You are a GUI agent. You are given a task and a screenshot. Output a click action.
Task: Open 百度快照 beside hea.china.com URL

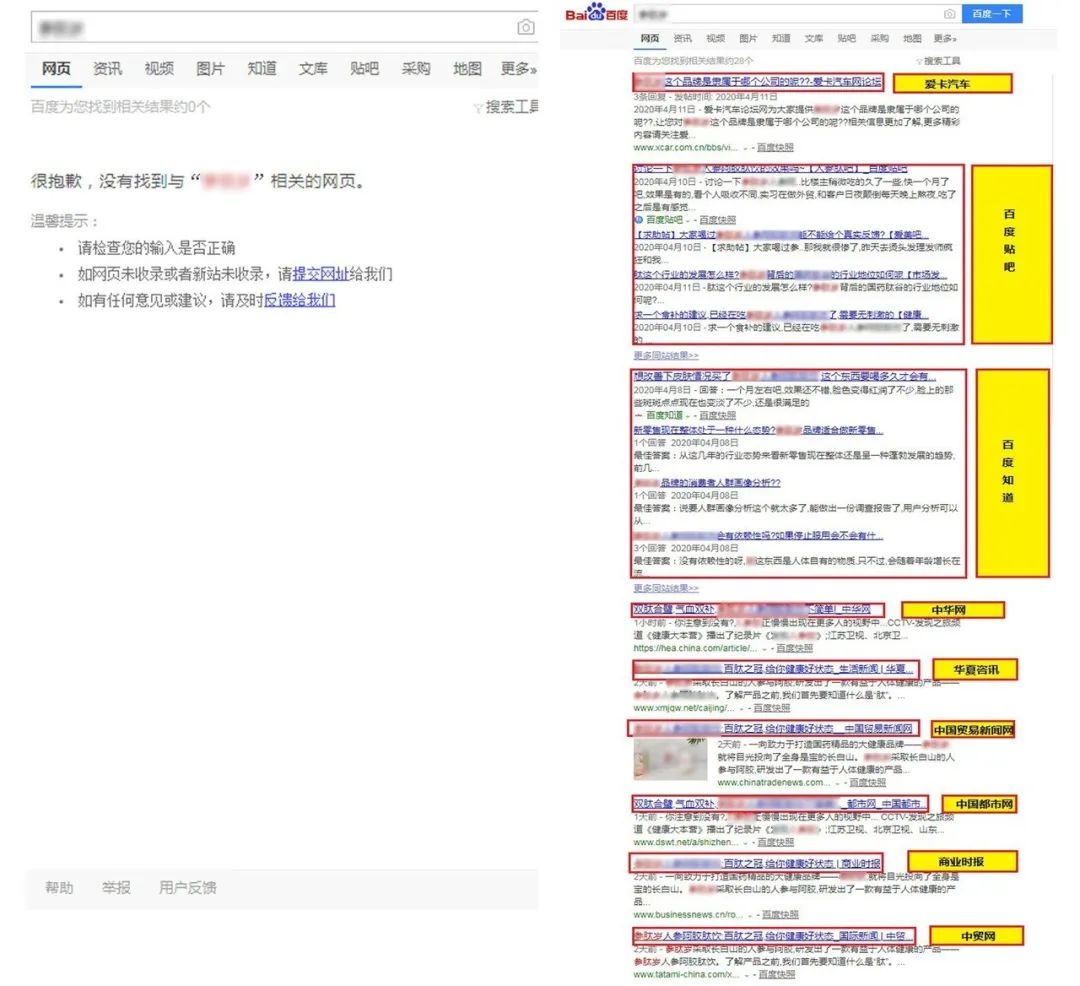click(x=794, y=649)
